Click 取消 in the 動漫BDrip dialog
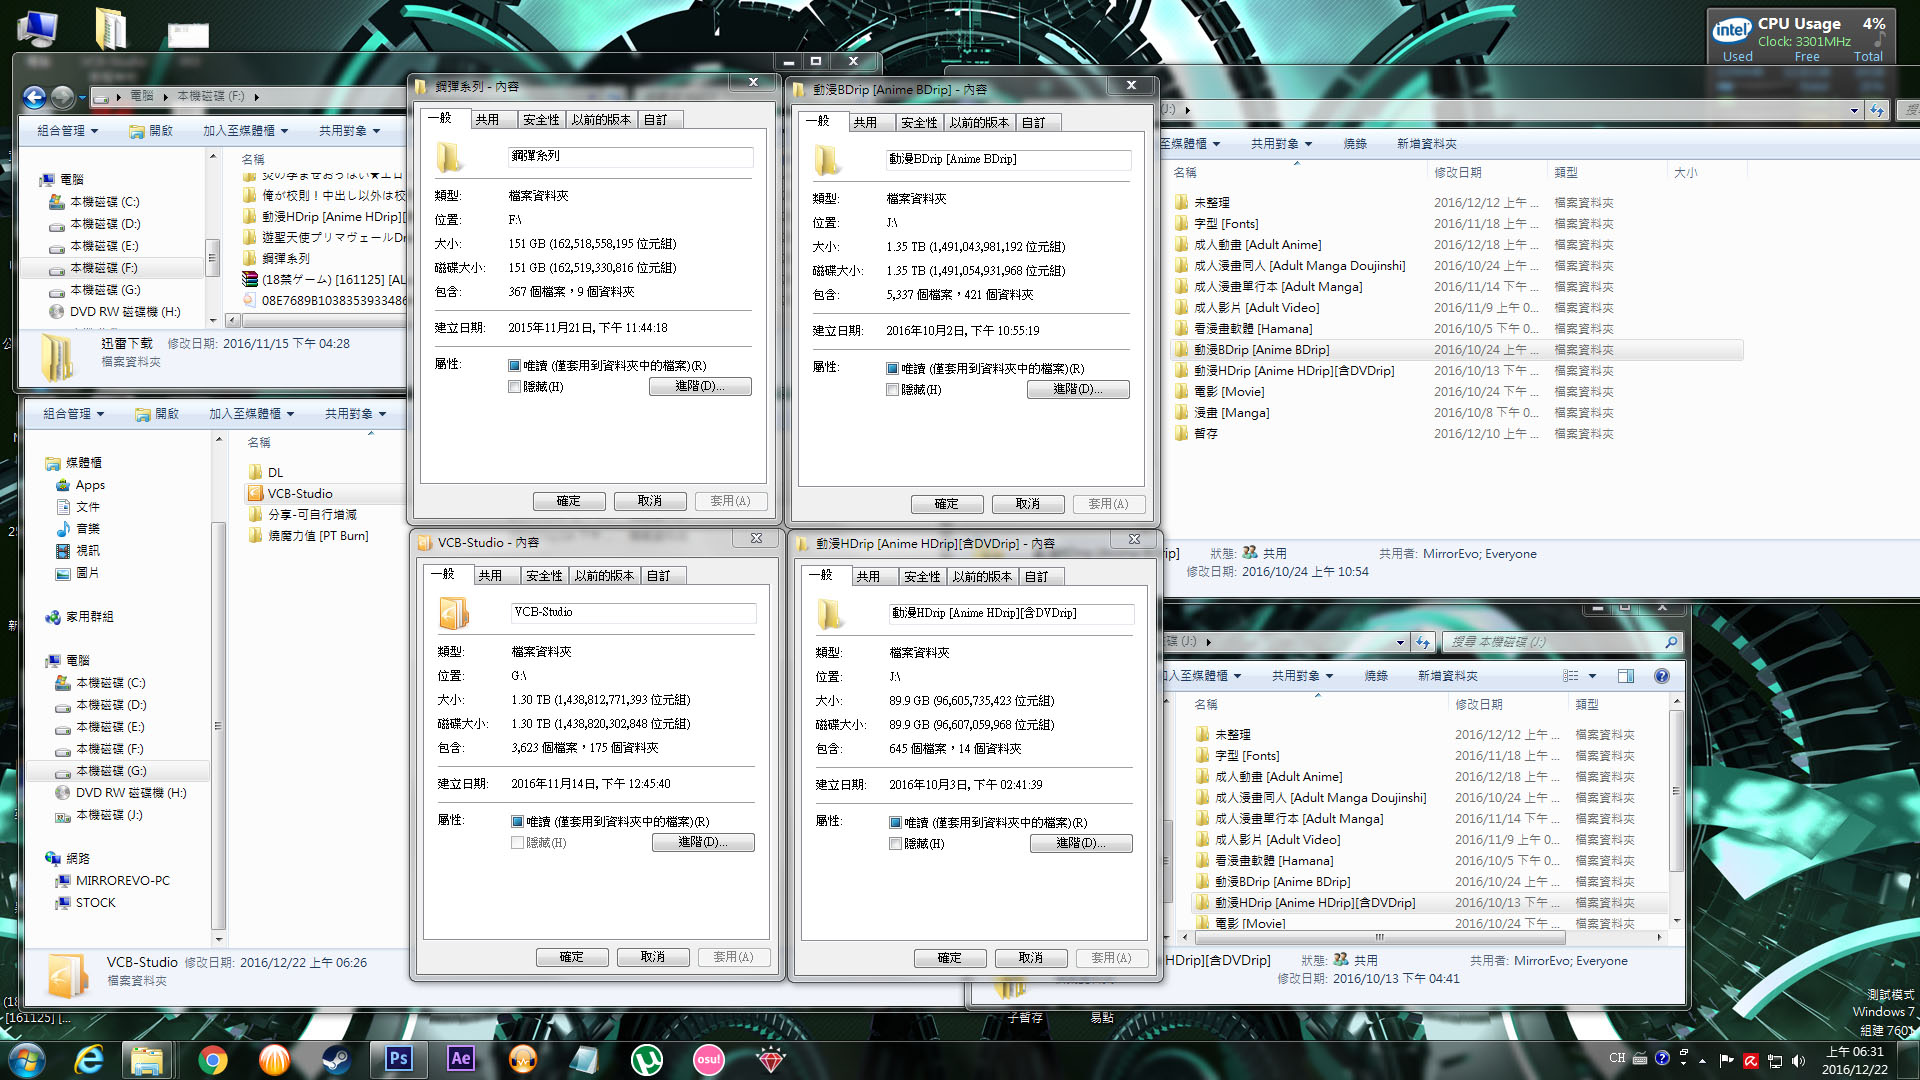This screenshot has height=1080, width=1920. pos(1028,504)
